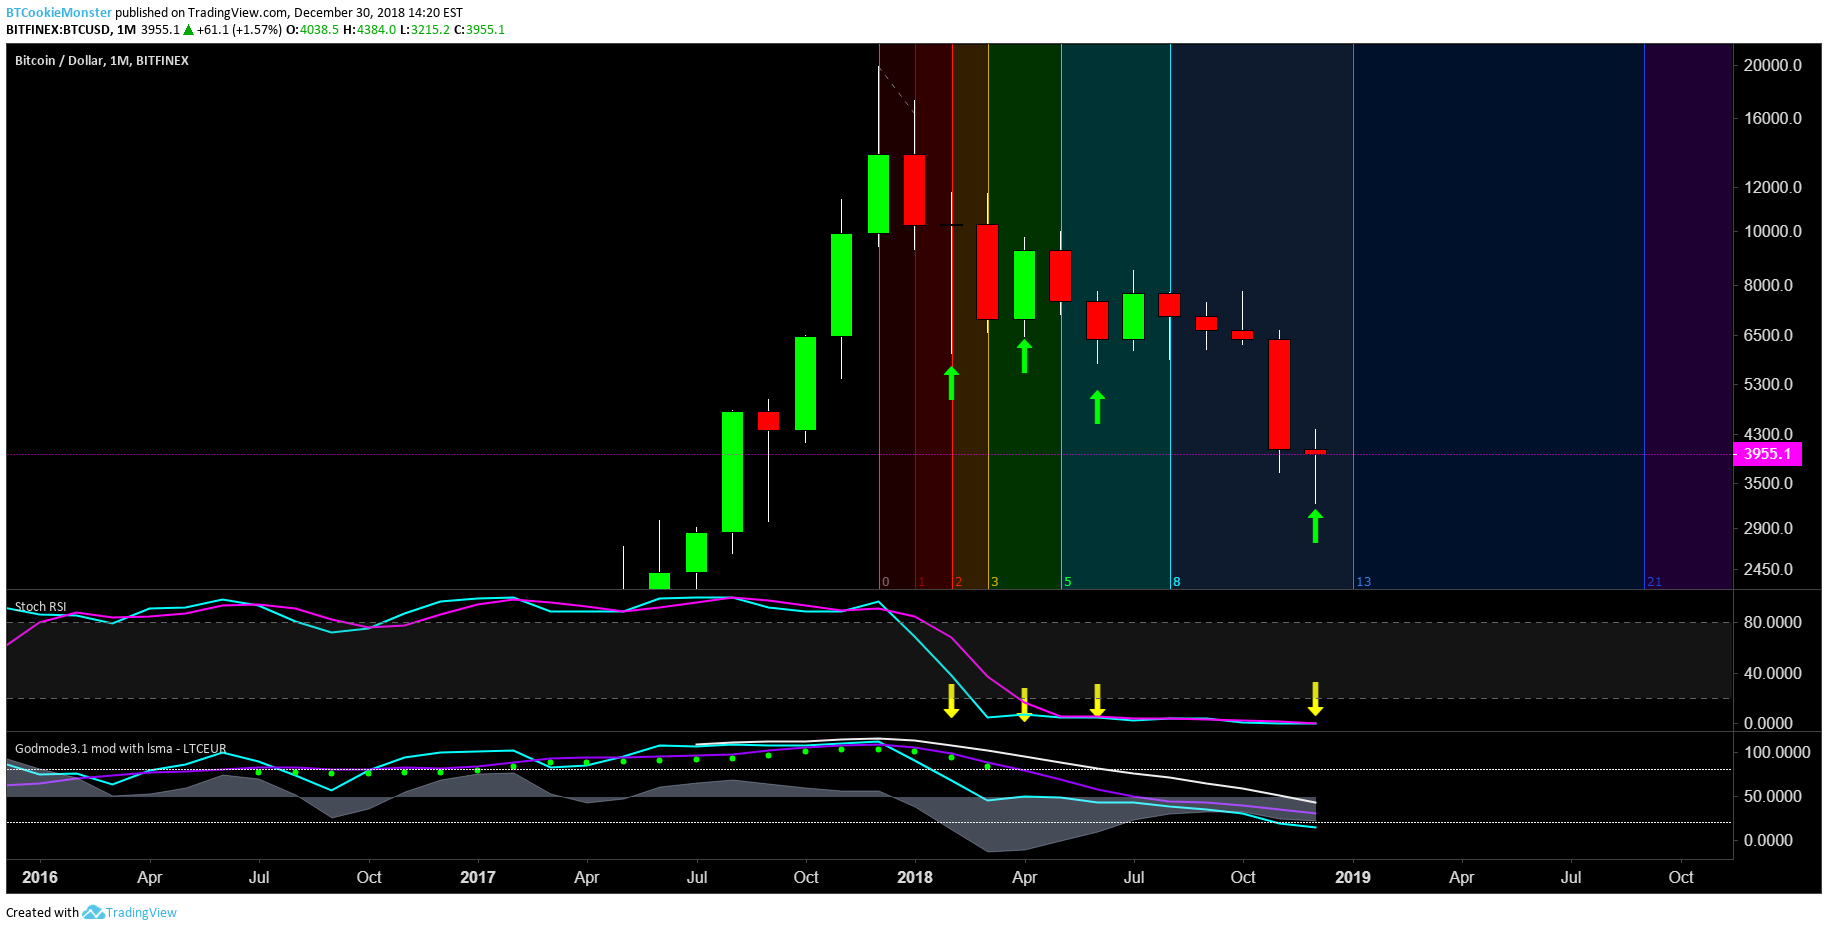This screenshot has width=1828, height=930.
Task: Click the BITFINEX:BTCUSD, 1M symbol text
Action: pos(71,30)
